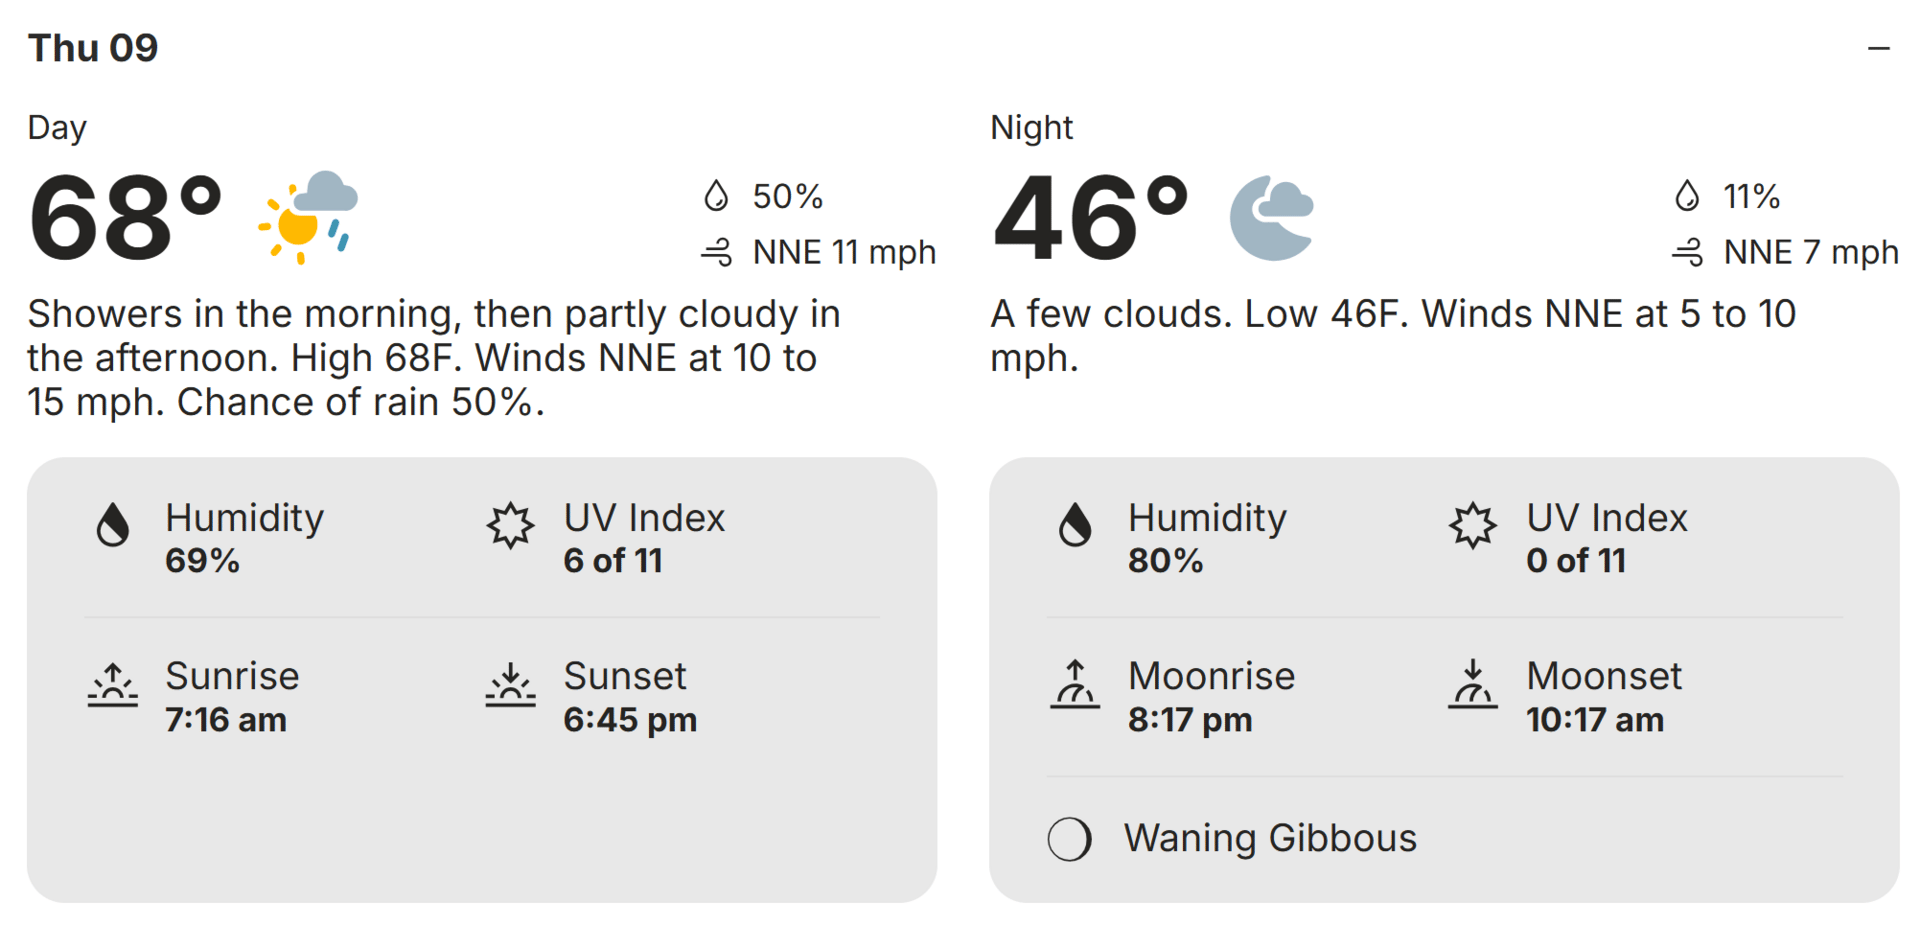Click the night UV Index icon
Image resolution: width=1920 pixels, height=925 pixels.
(x=1473, y=525)
